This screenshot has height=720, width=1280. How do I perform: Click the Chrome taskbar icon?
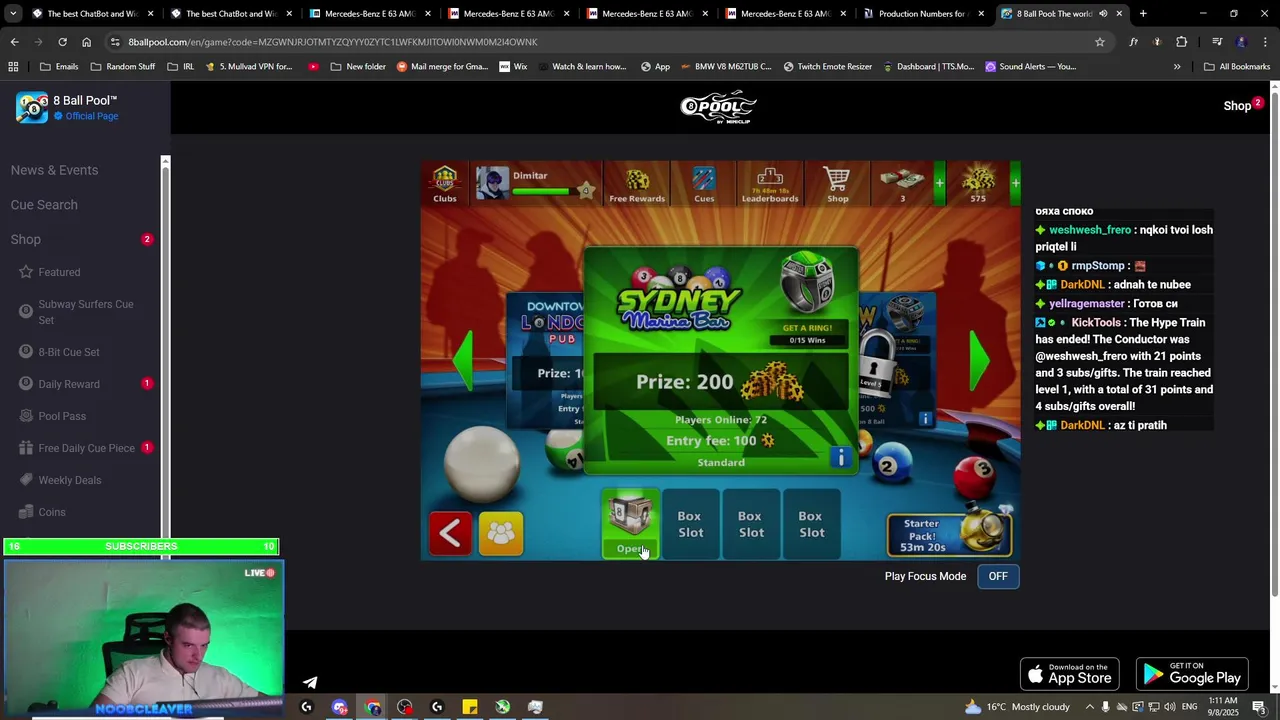click(x=373, y=708)
